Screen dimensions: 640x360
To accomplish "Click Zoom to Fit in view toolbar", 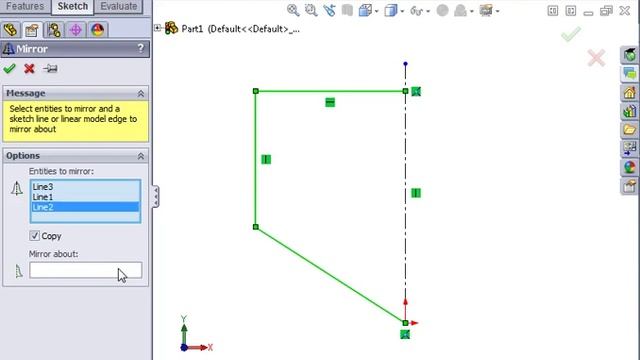I will (x=293, y=10).
